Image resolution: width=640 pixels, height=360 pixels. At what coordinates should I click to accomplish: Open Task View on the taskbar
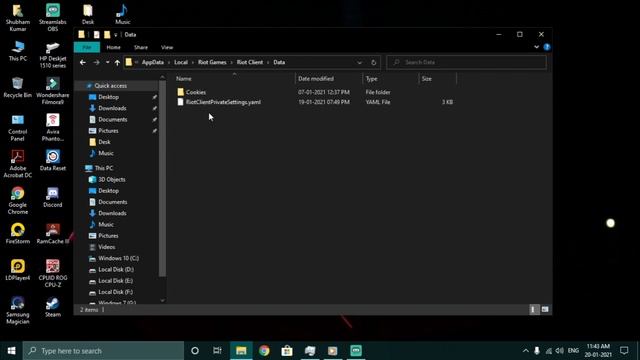pos(217,351)
